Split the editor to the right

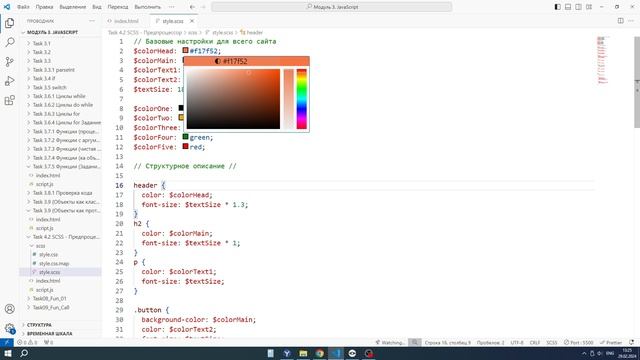620,21
